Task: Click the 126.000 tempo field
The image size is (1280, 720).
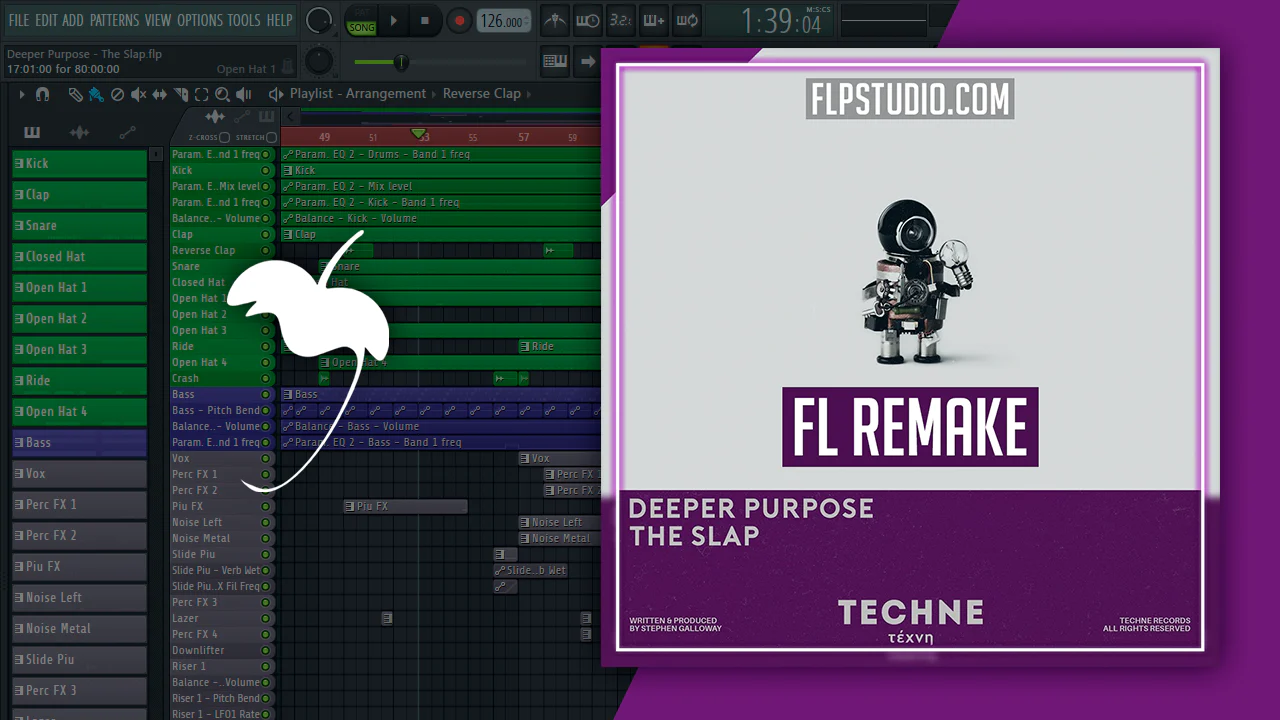Action: tap(503, 21)
